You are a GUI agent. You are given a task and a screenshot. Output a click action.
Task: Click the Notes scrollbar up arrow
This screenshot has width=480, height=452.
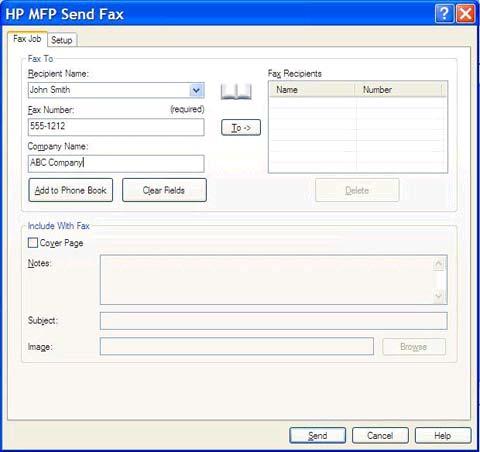click(x=439, y=264)
